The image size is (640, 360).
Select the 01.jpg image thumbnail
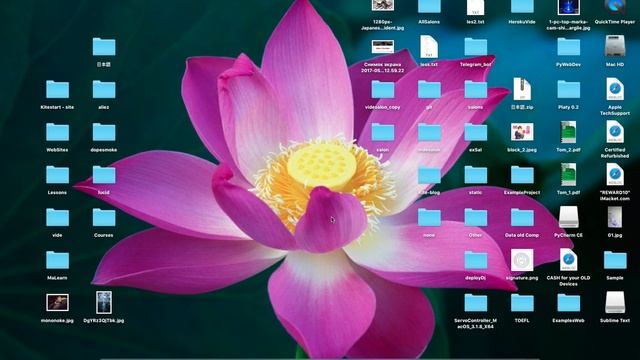(615, 217)
